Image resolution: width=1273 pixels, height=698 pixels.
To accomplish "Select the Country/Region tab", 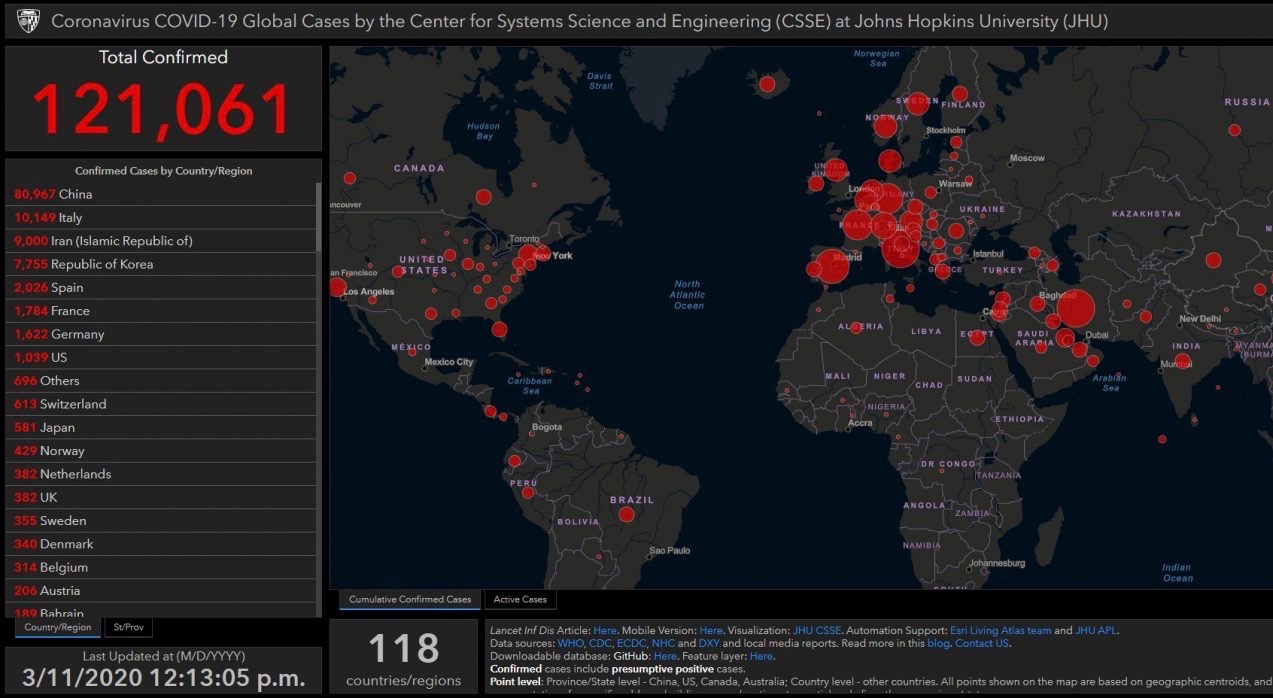I will click(x=57, y=628).
